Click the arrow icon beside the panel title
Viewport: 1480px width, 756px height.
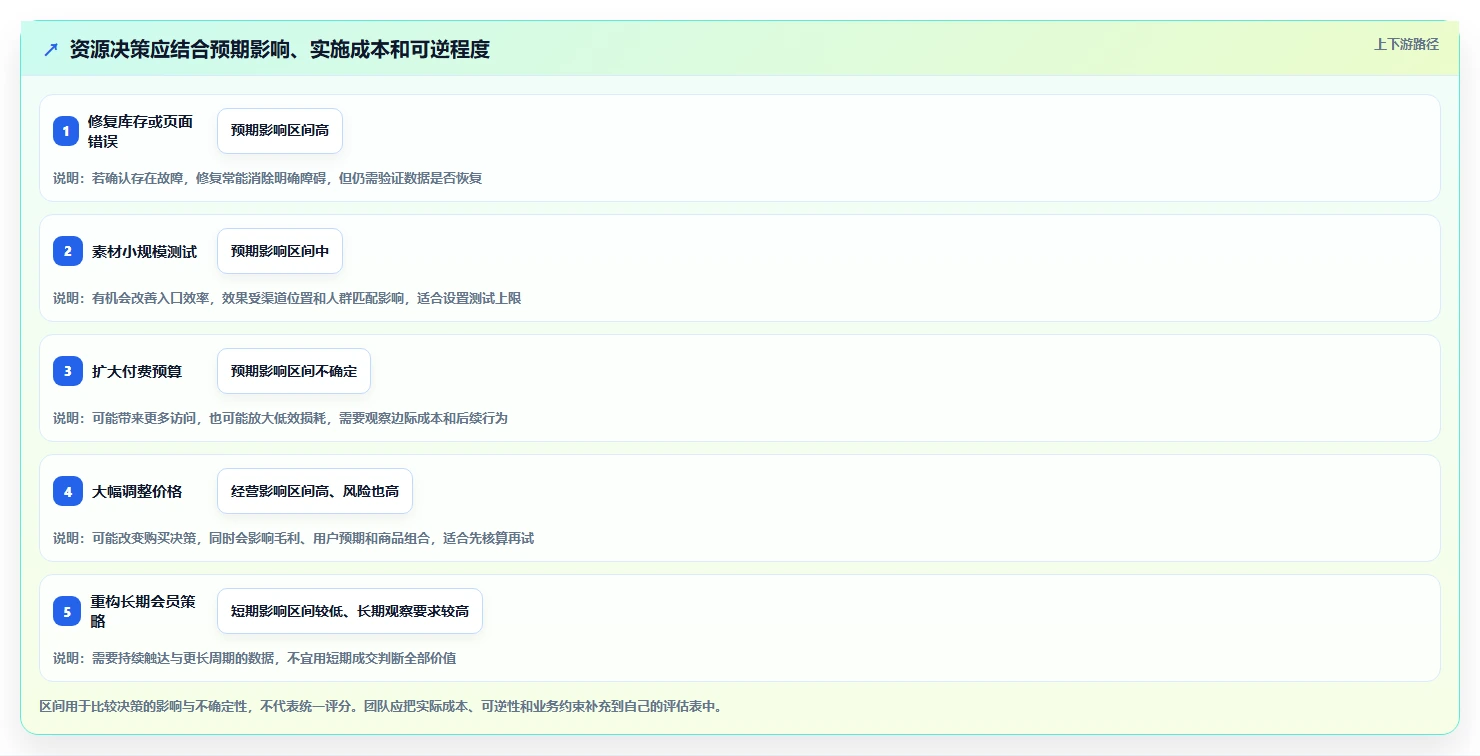[51, 50]
